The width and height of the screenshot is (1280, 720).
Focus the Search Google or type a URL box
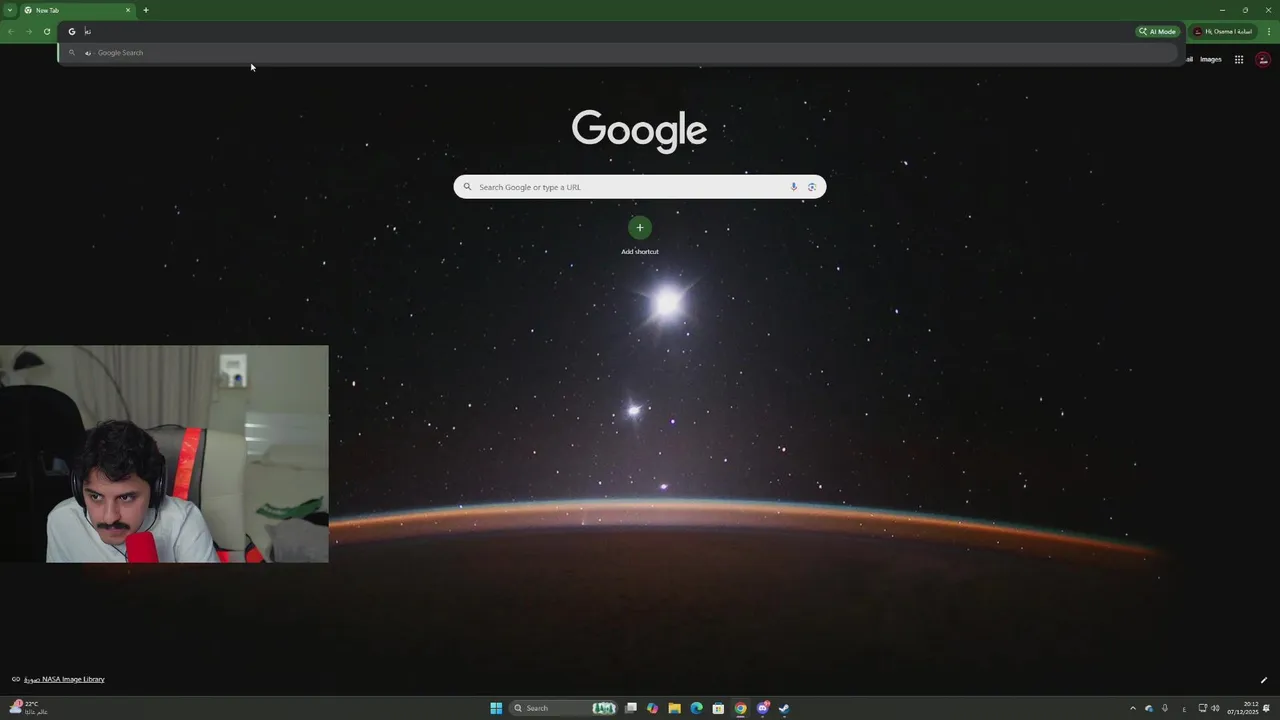[x=640, y=187]
